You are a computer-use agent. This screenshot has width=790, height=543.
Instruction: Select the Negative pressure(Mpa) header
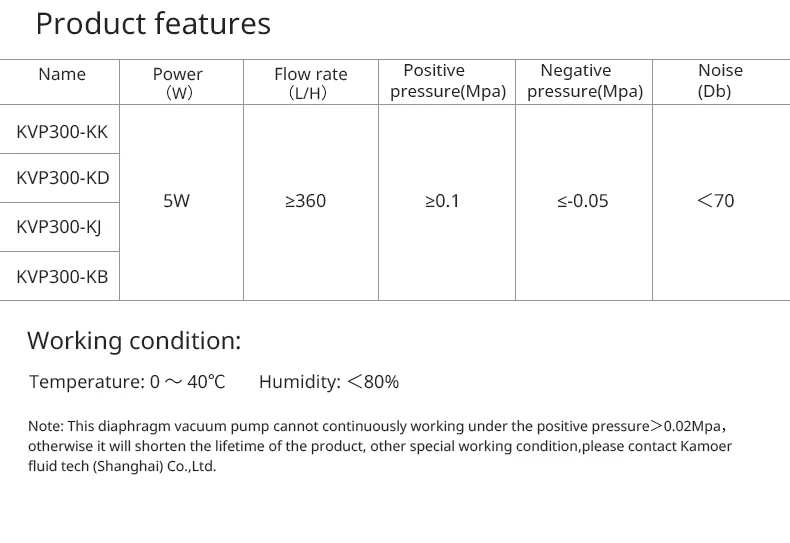(584, 81)
